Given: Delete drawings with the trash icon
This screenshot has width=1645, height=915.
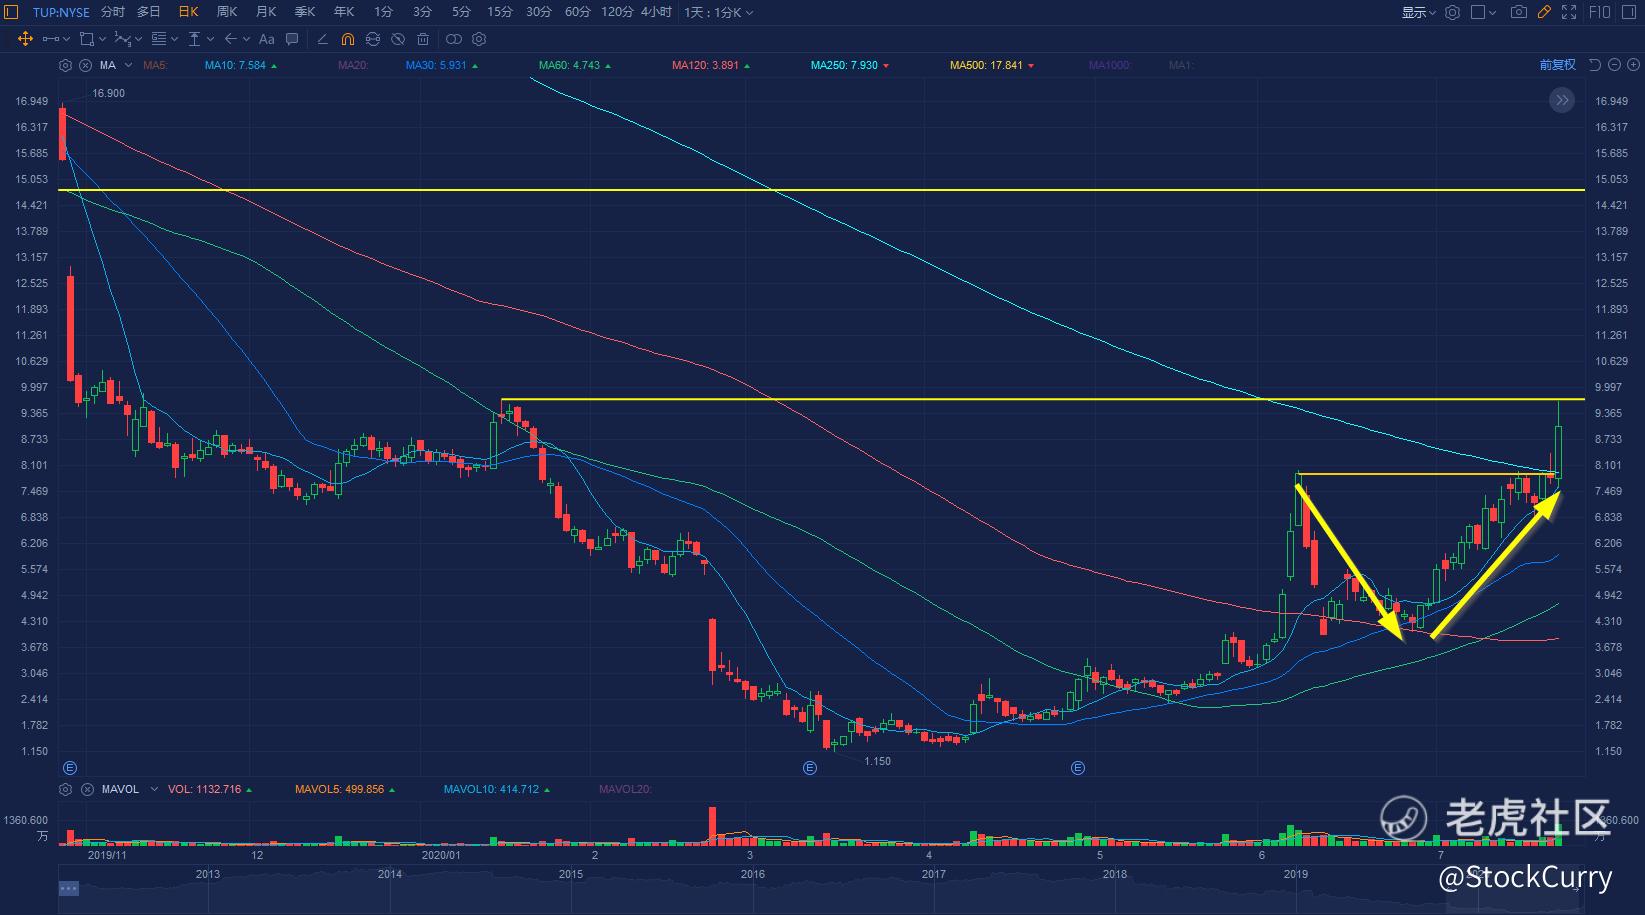Looking at the screenshot, I should pyautogui.click(x=423, y=39).
